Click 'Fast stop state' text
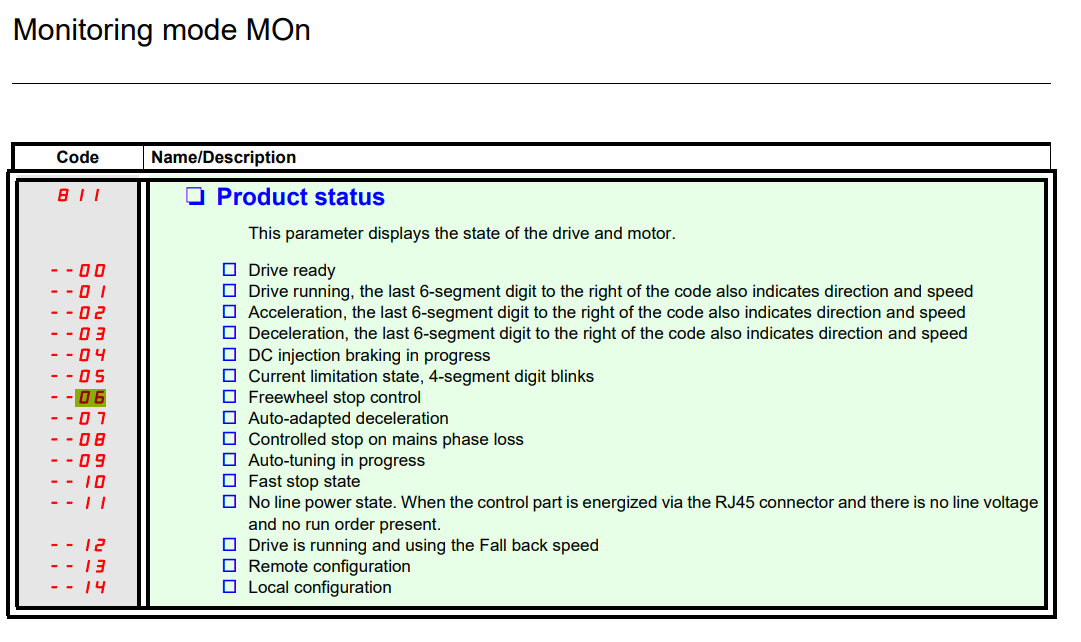Viewport: 1081px width, 642px height. (304, 481)
